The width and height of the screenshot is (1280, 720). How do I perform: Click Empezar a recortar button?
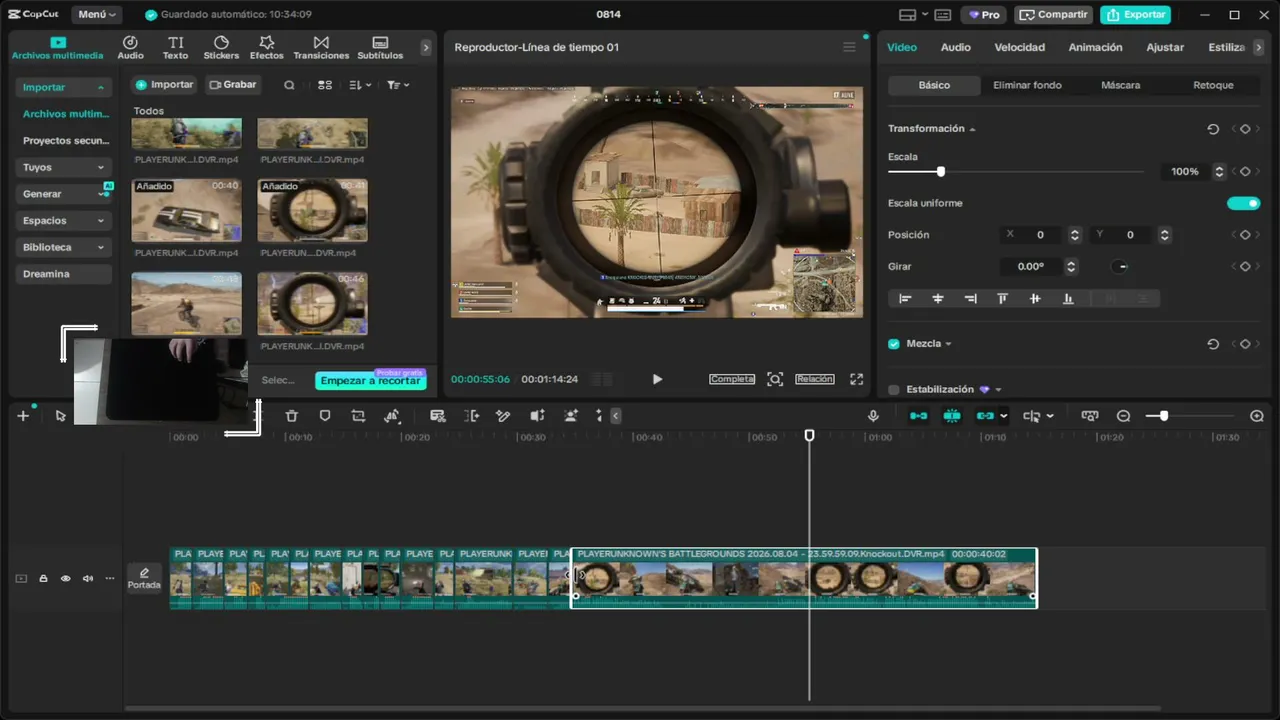pyautogui.click(x=370, y=381)
